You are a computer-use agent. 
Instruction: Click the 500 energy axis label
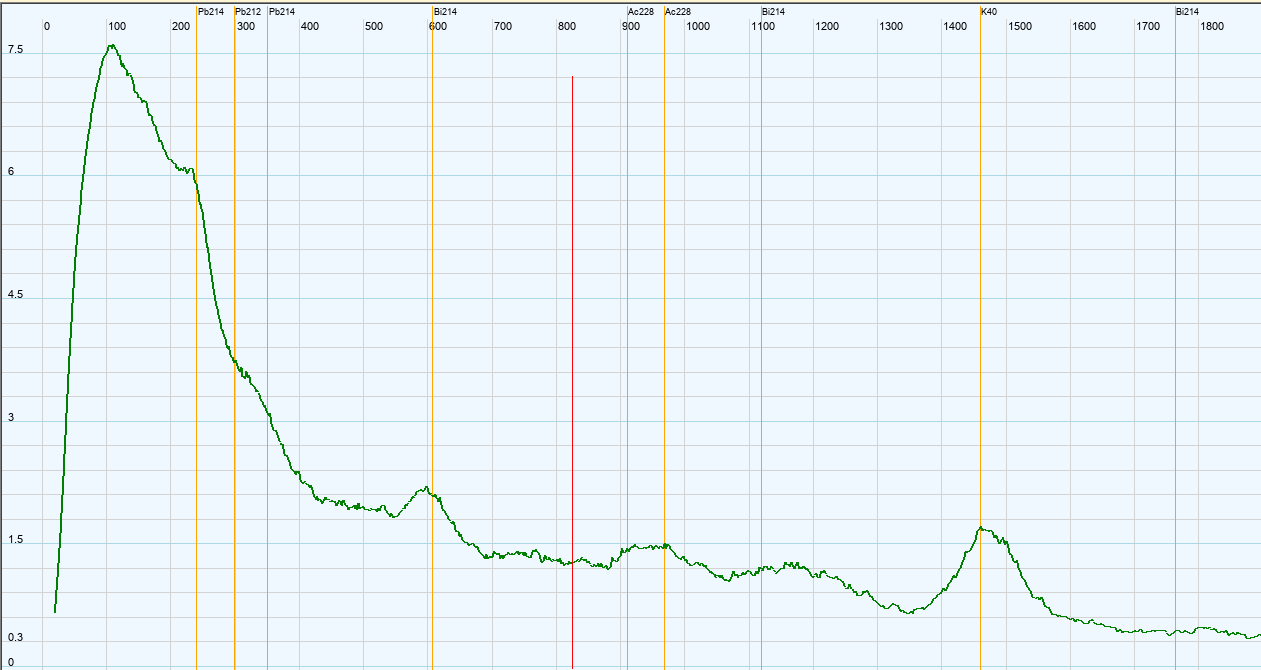(x=374, y=26)
